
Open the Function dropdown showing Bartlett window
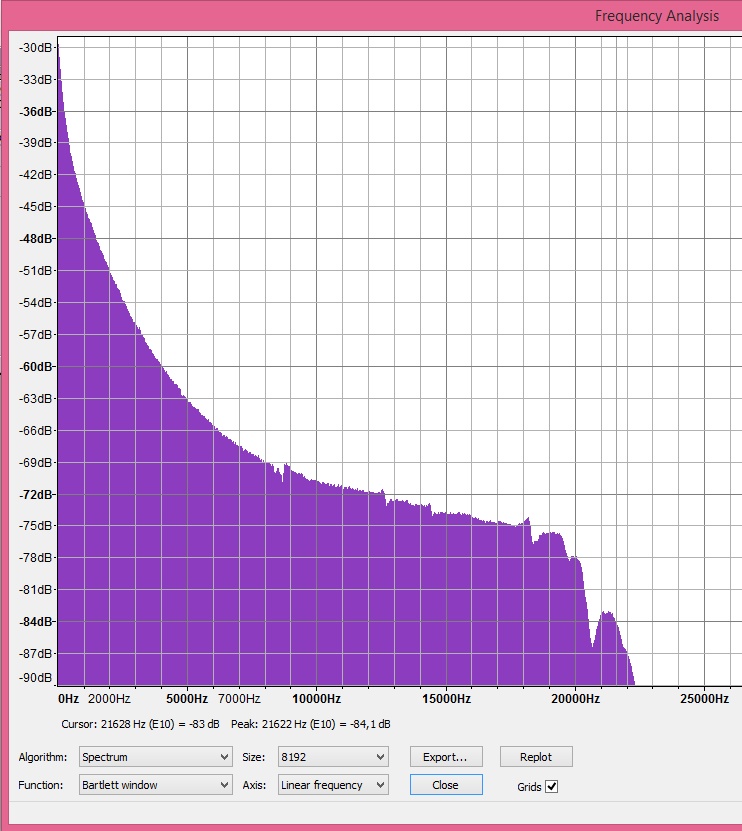pyautogui.click(x=156, y=785)
